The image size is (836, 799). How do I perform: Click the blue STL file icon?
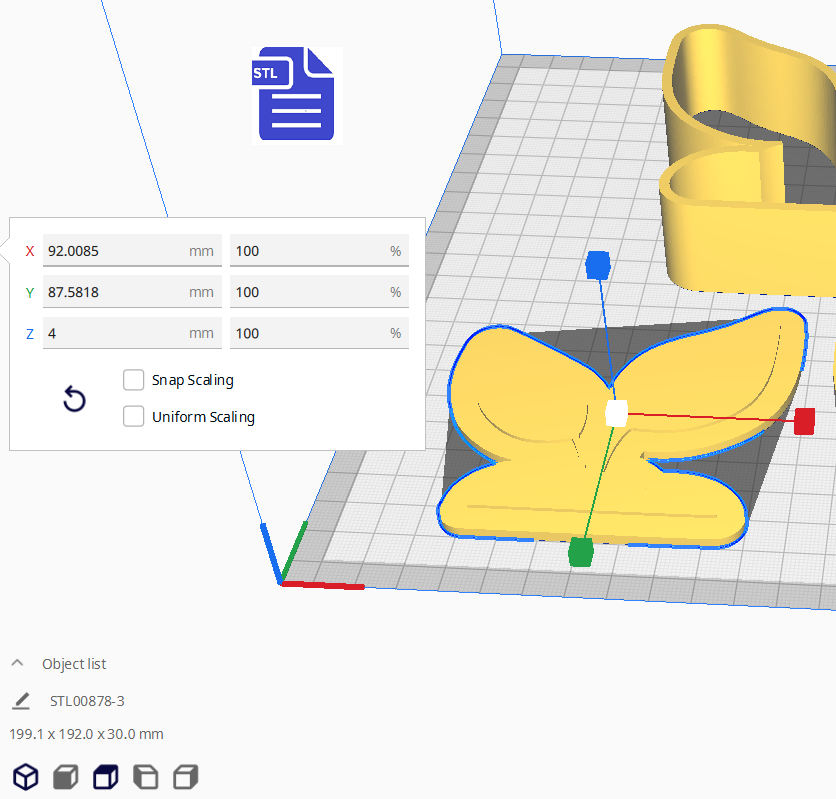[295, 94]
